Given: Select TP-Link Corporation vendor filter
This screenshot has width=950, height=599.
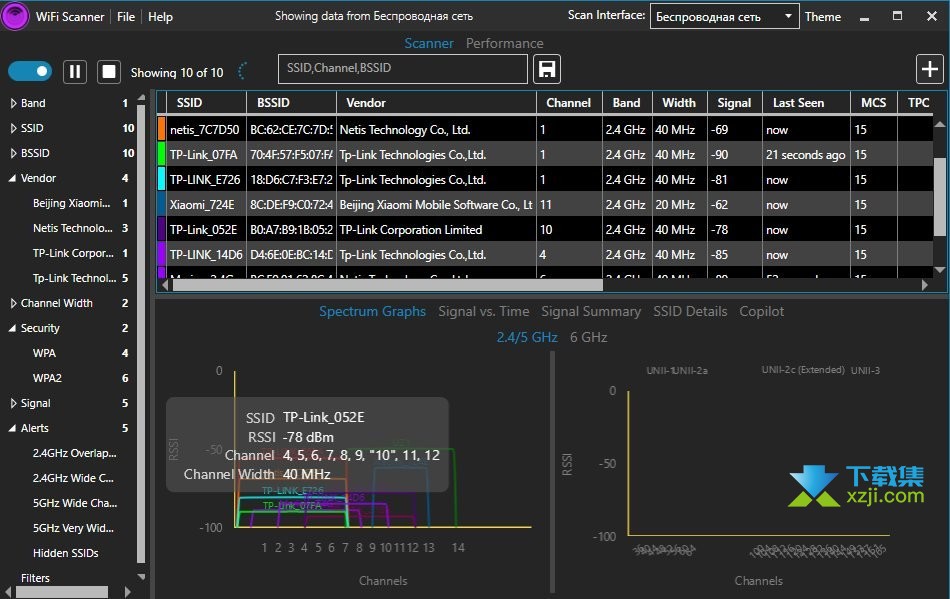Looking at the screenshot, I should coord(73,253).
